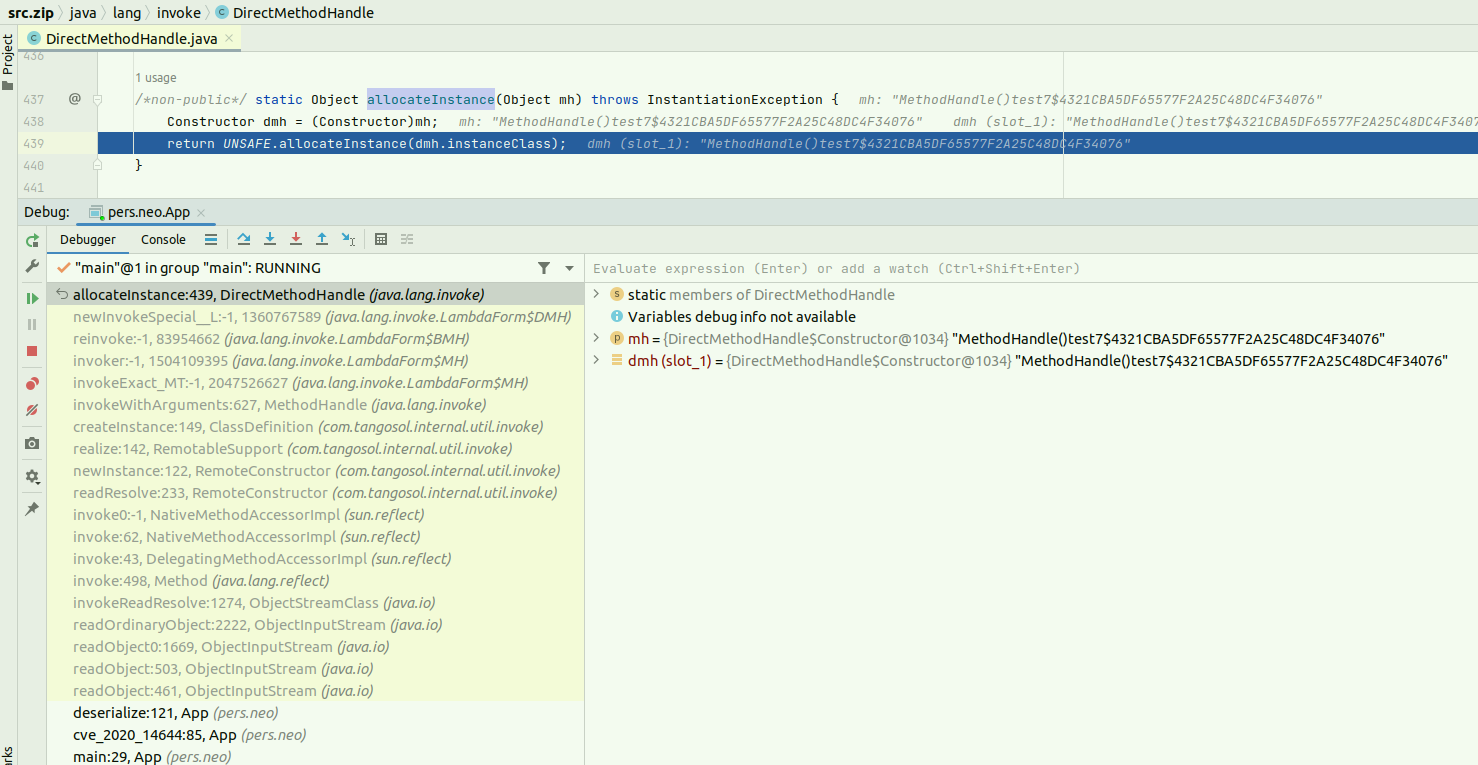1478x765 pixels.
Task: Click the Show Execution Point icon
Action: (210, 239)
